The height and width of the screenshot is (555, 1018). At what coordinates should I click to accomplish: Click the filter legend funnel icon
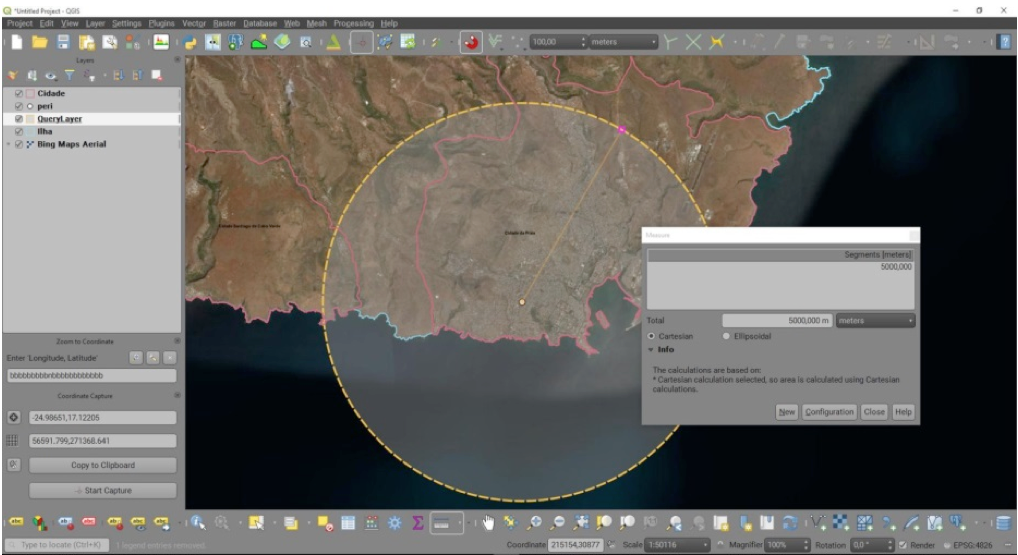[x=71, y=75]
